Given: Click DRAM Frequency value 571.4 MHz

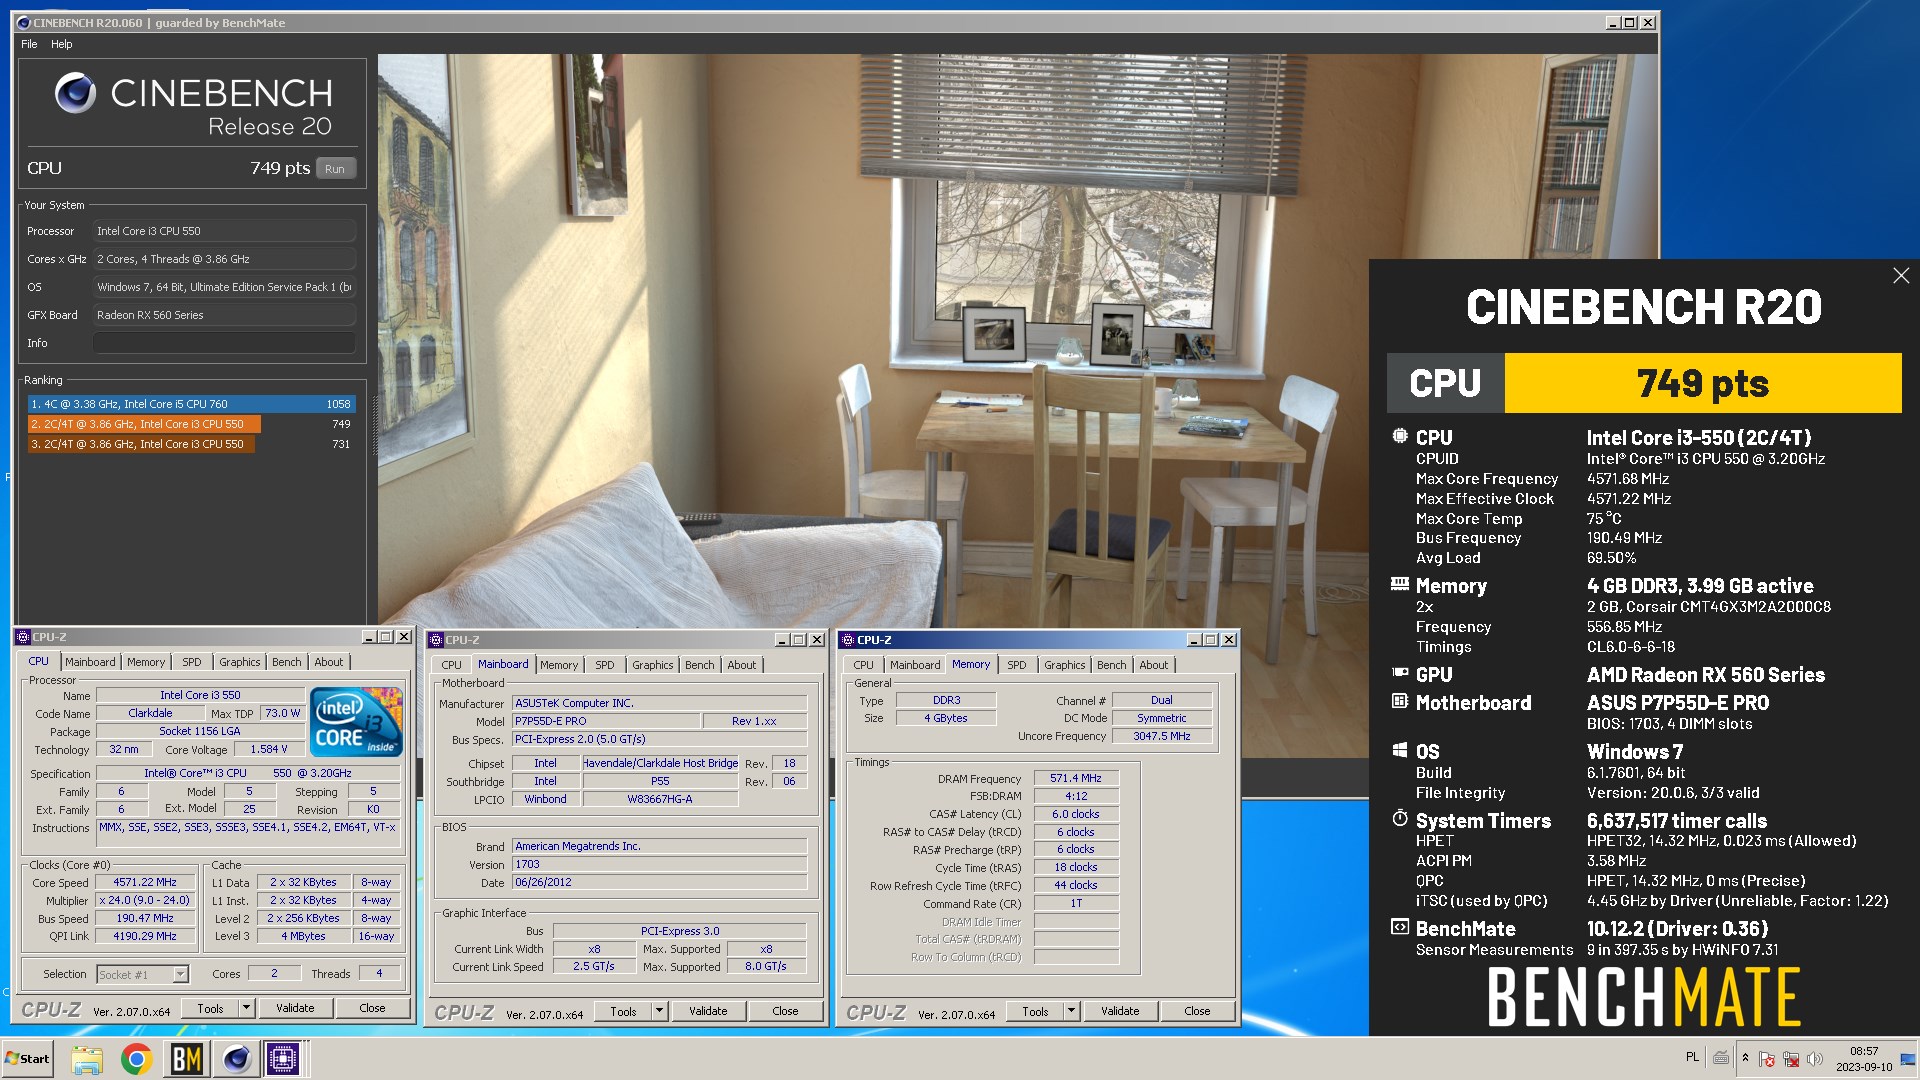Looking at the screenshot, I should pos(1076,778).
